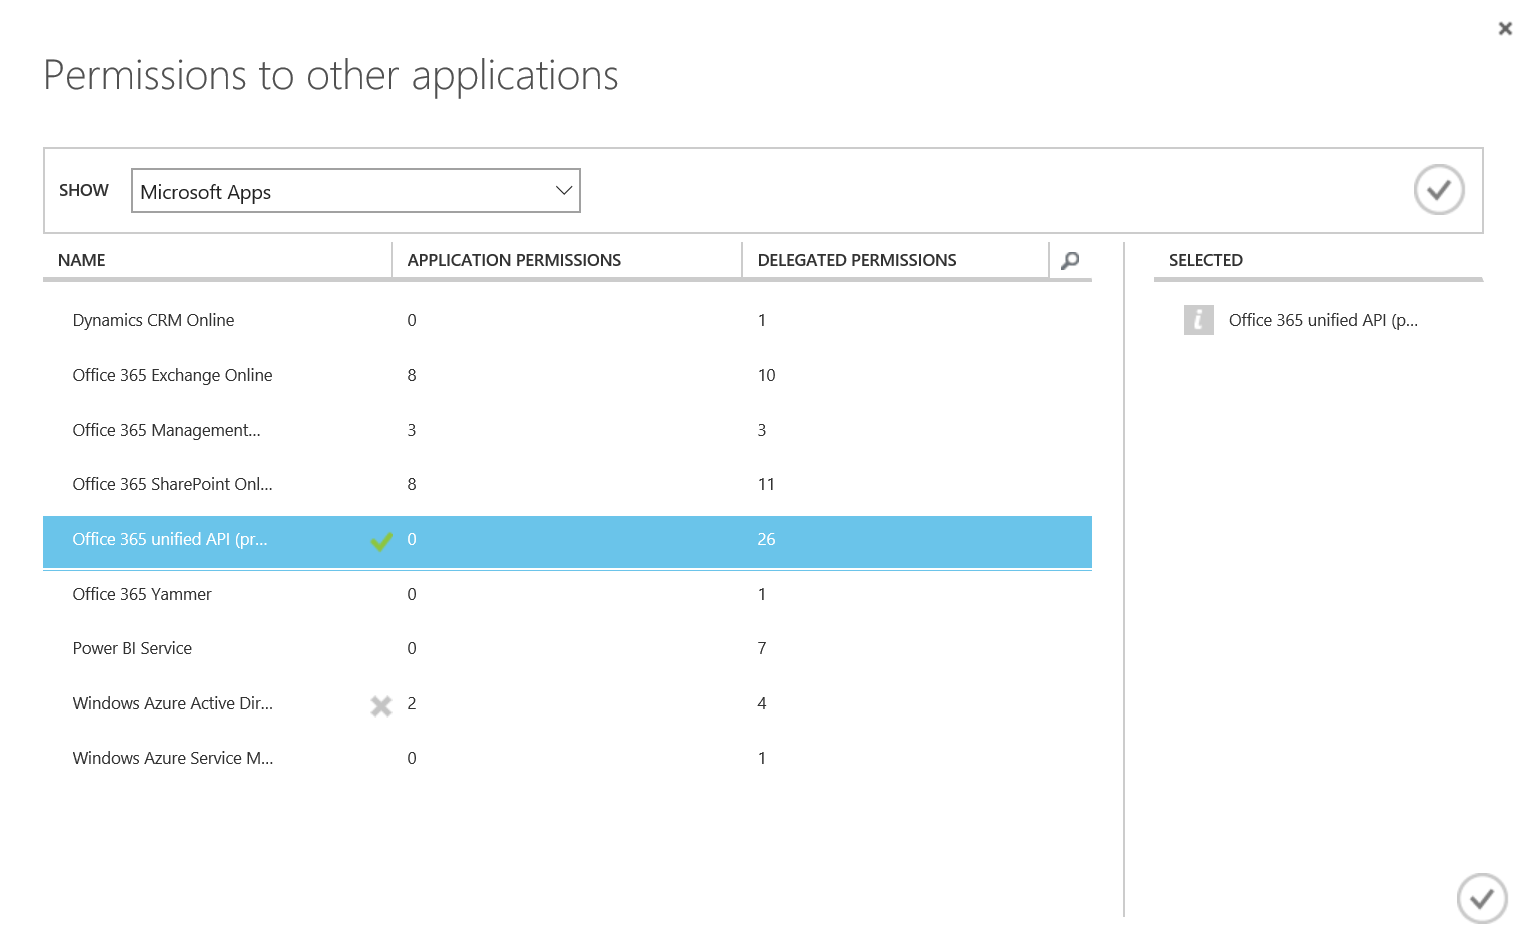Sort by DELEGATED PERMISSIONS column header

click(857, 260)
